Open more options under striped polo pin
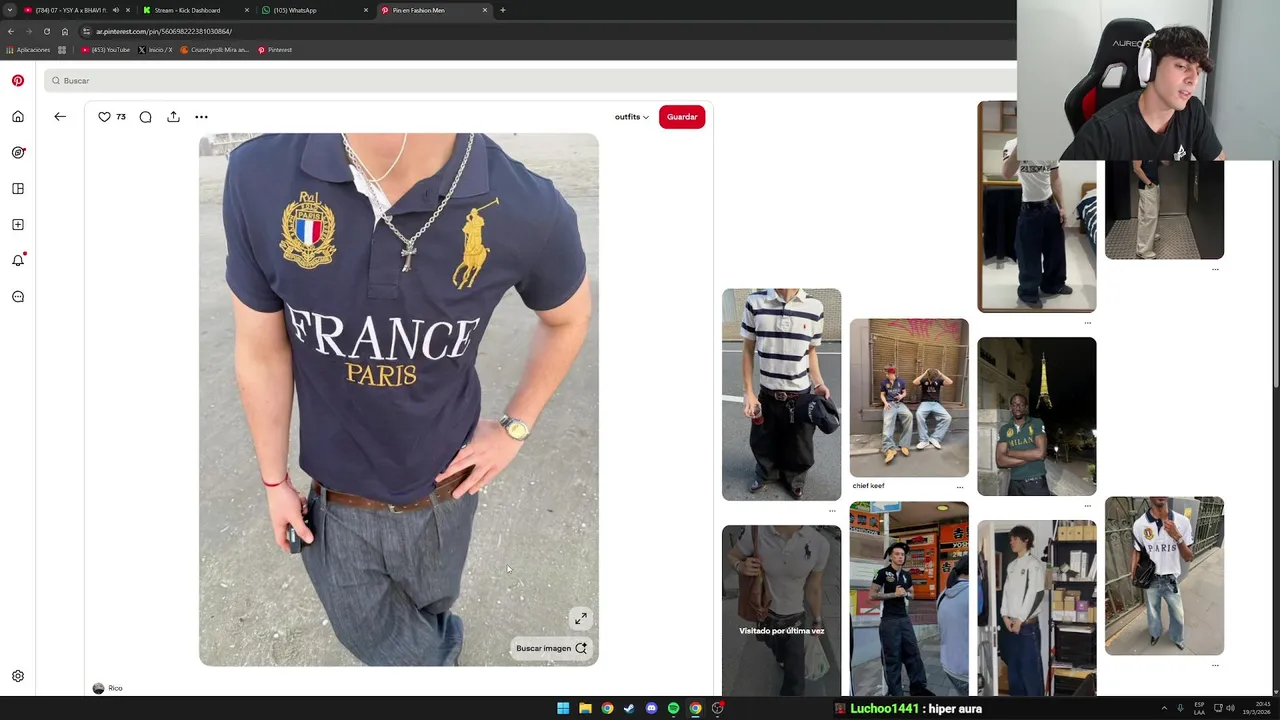 (832, 510)
